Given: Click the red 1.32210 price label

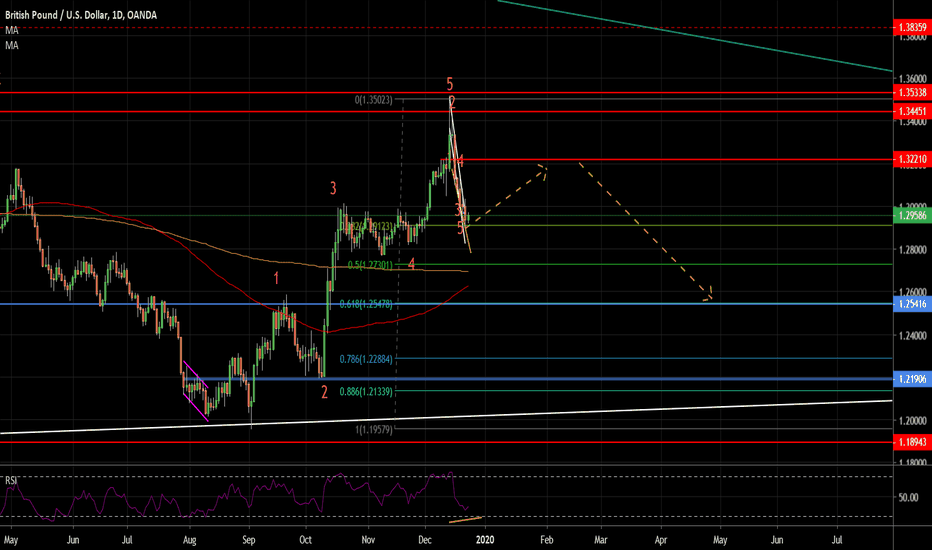Looking at the screenshot, I should (x=912, y=159).
